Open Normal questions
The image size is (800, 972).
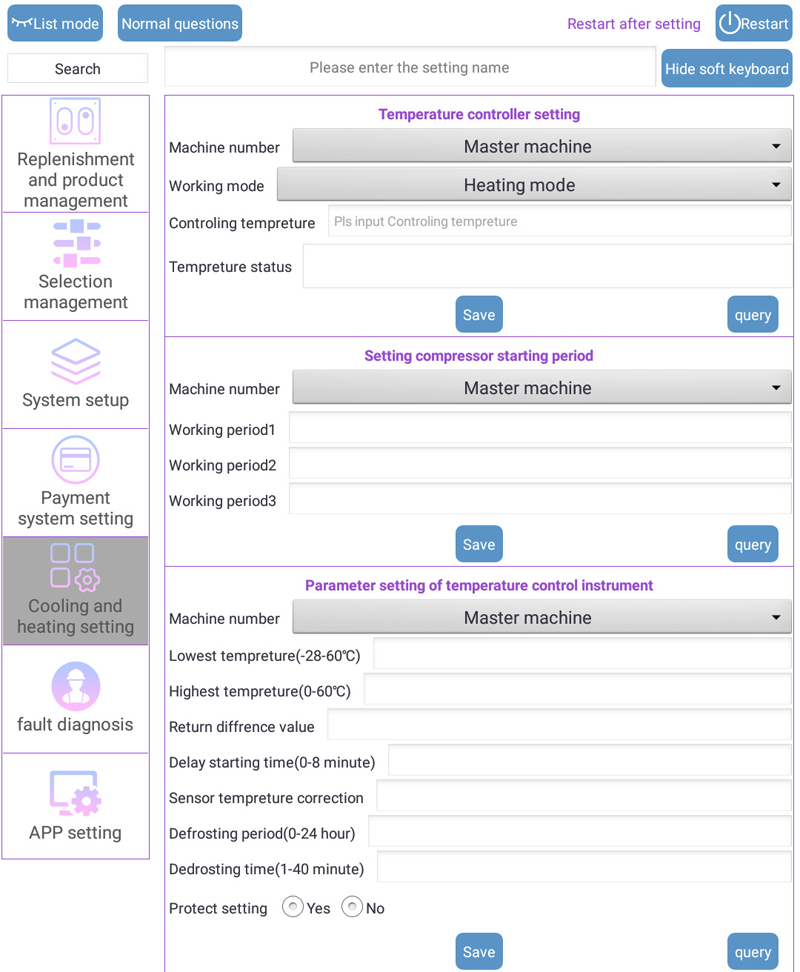click(x=180, y=23)
